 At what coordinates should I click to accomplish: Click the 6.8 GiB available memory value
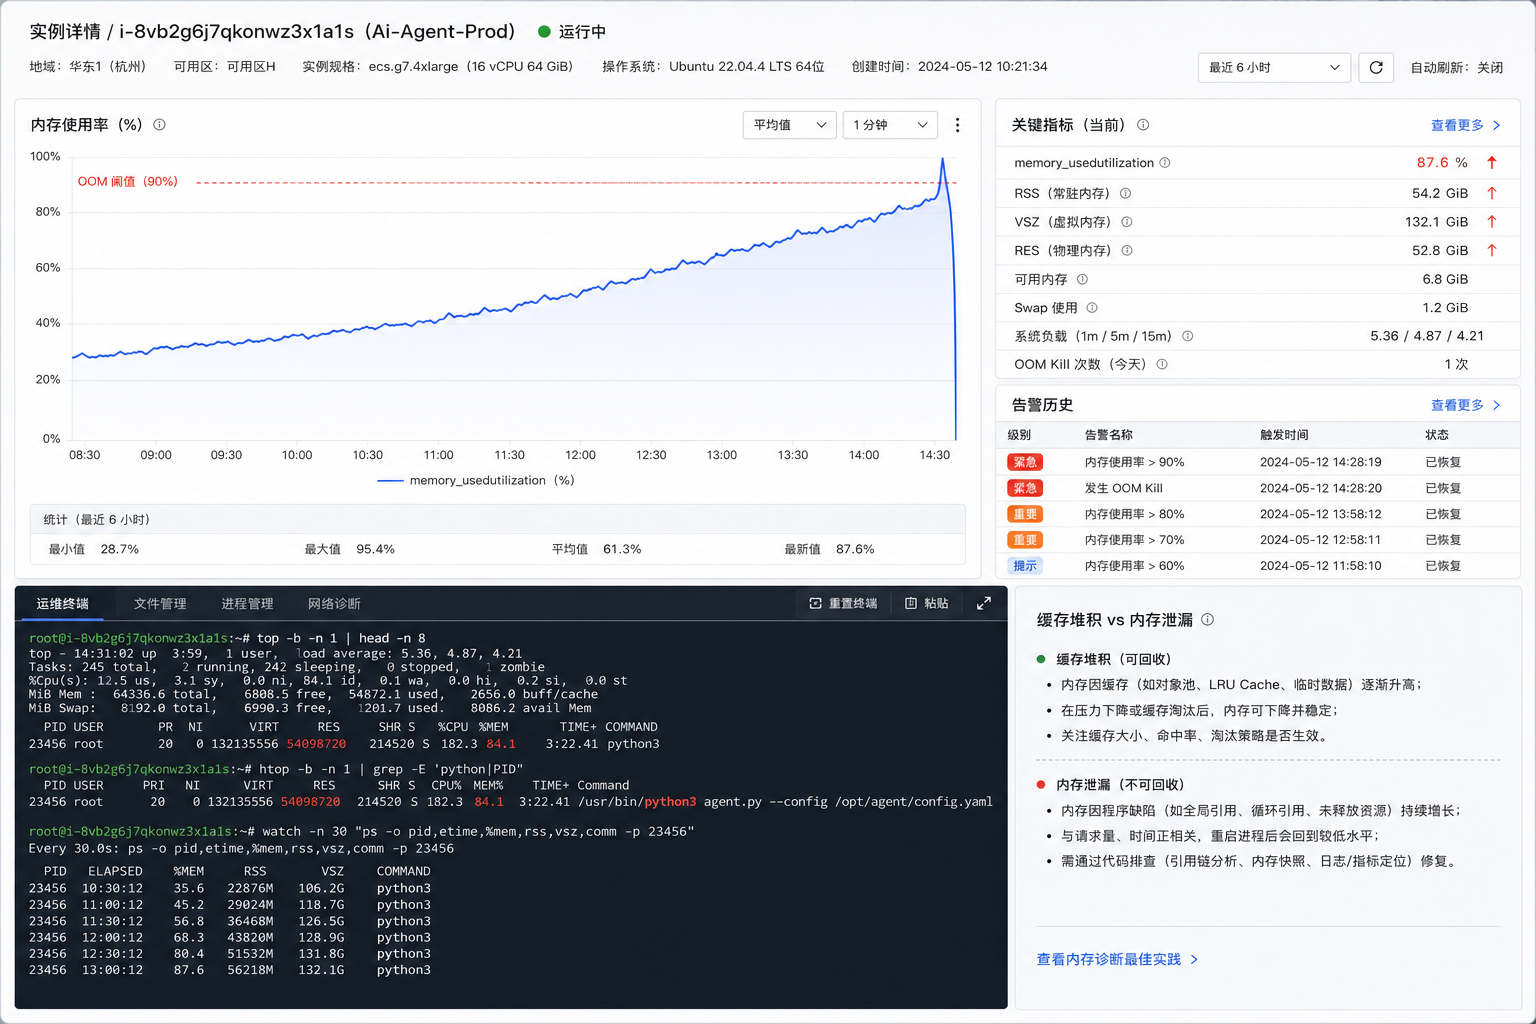pyautogui.click(x=1446, y=279)
